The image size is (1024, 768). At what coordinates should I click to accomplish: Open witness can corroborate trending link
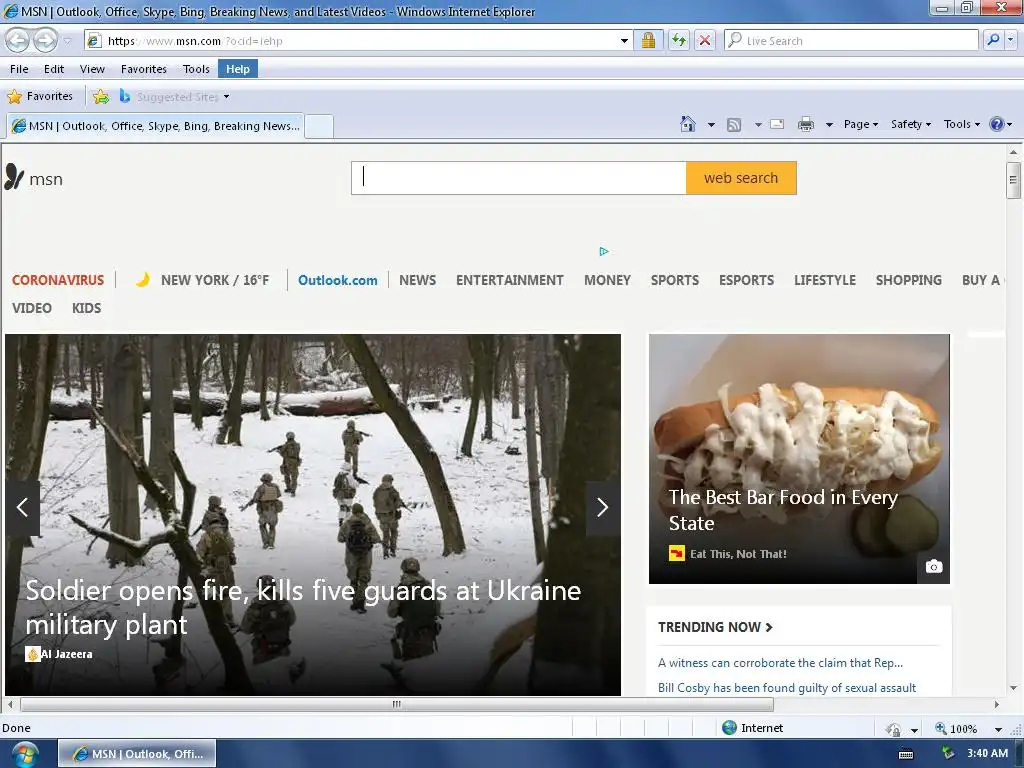pyautogui.click(x=780, y=663)
